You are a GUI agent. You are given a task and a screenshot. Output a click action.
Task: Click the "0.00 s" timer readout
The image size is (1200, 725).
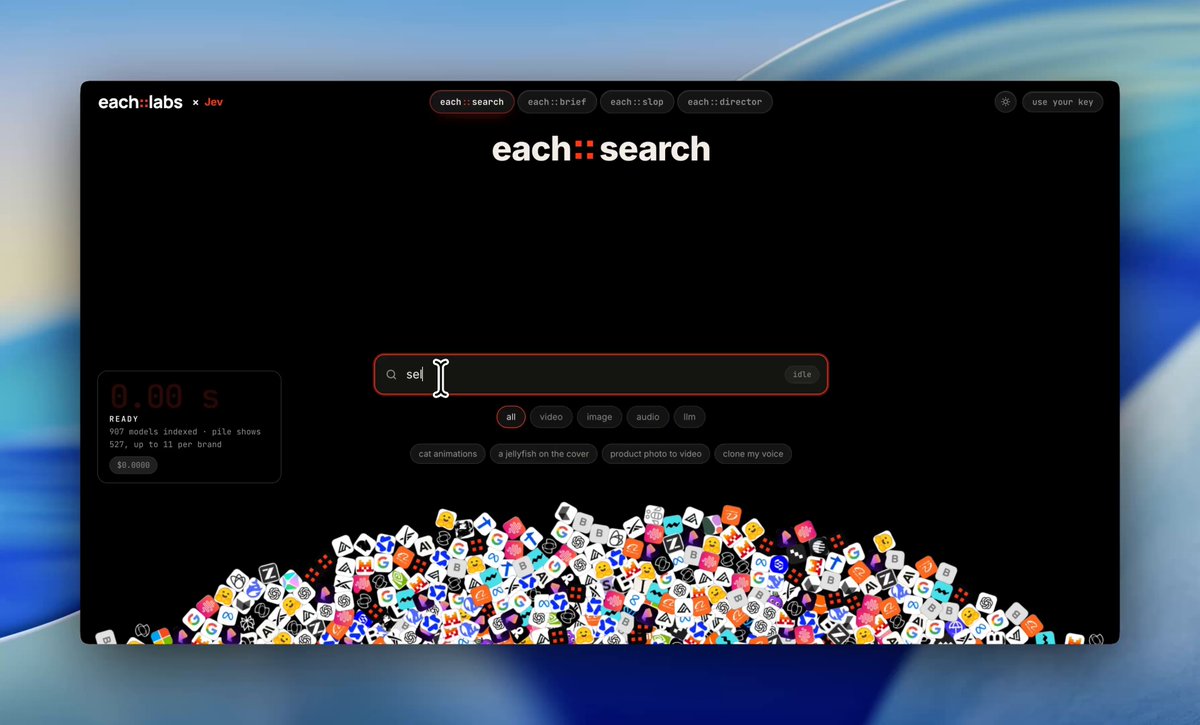pyautogui.click(x=164, y=397)
